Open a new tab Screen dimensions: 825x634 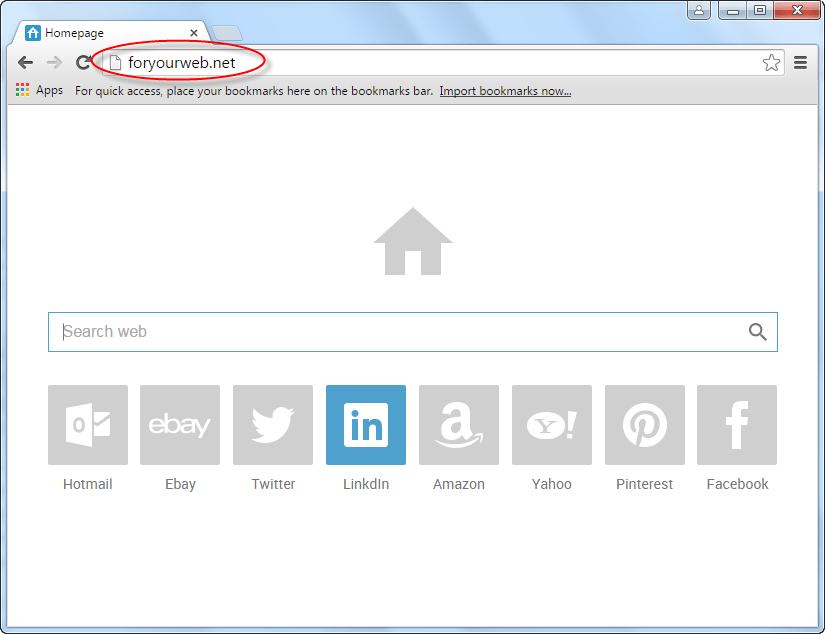227,33
